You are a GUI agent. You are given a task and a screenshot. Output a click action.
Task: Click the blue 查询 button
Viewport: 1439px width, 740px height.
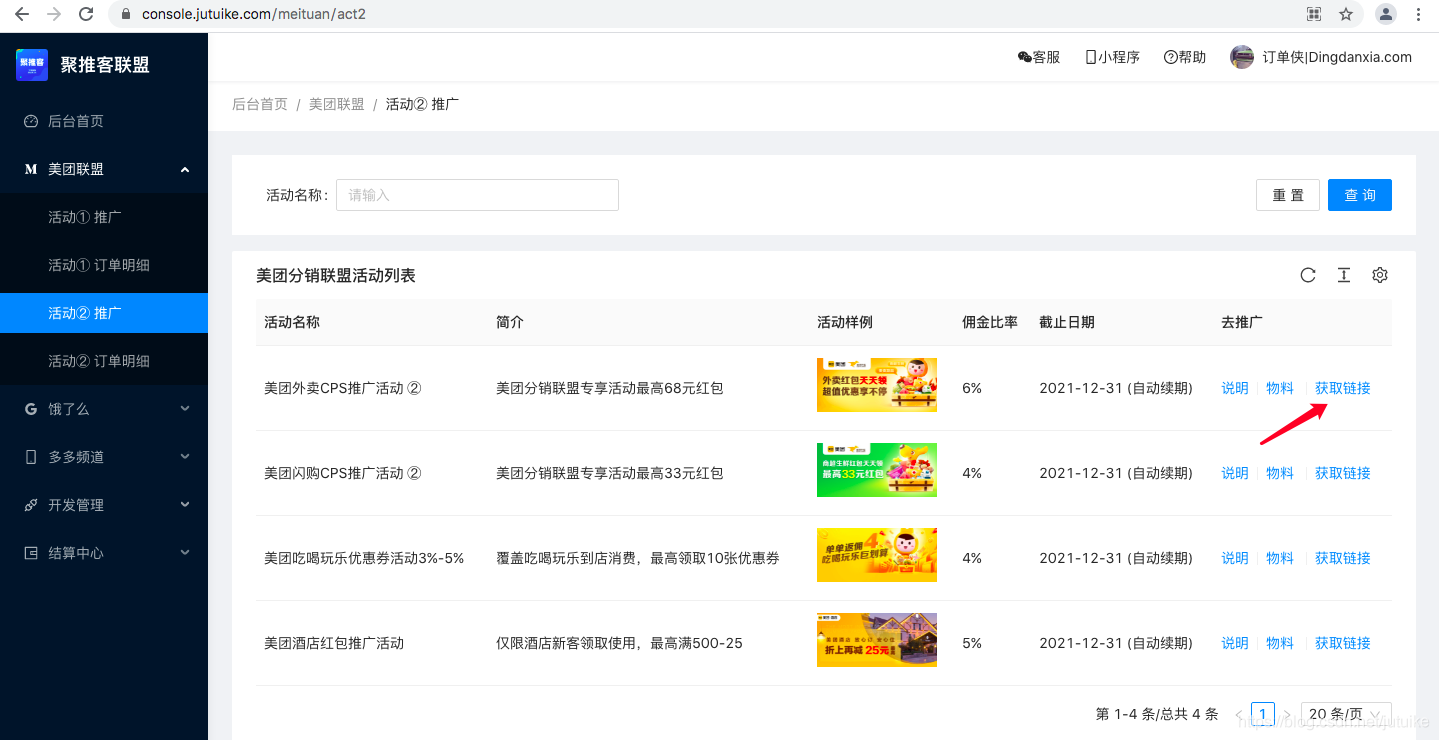point(1360,195)
